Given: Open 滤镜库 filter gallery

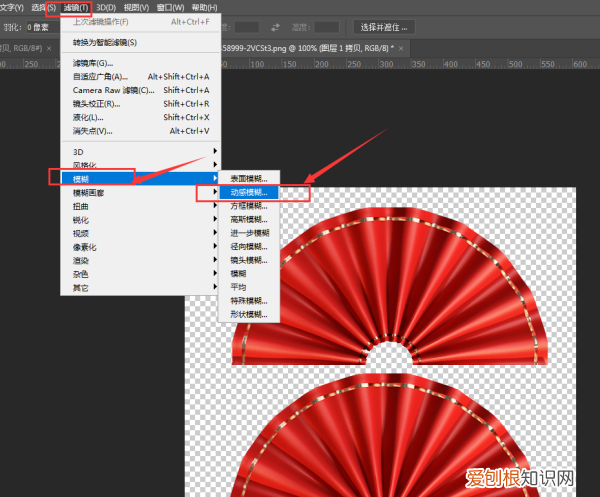Looking at the screenshot, I should [x=93, y=63].
